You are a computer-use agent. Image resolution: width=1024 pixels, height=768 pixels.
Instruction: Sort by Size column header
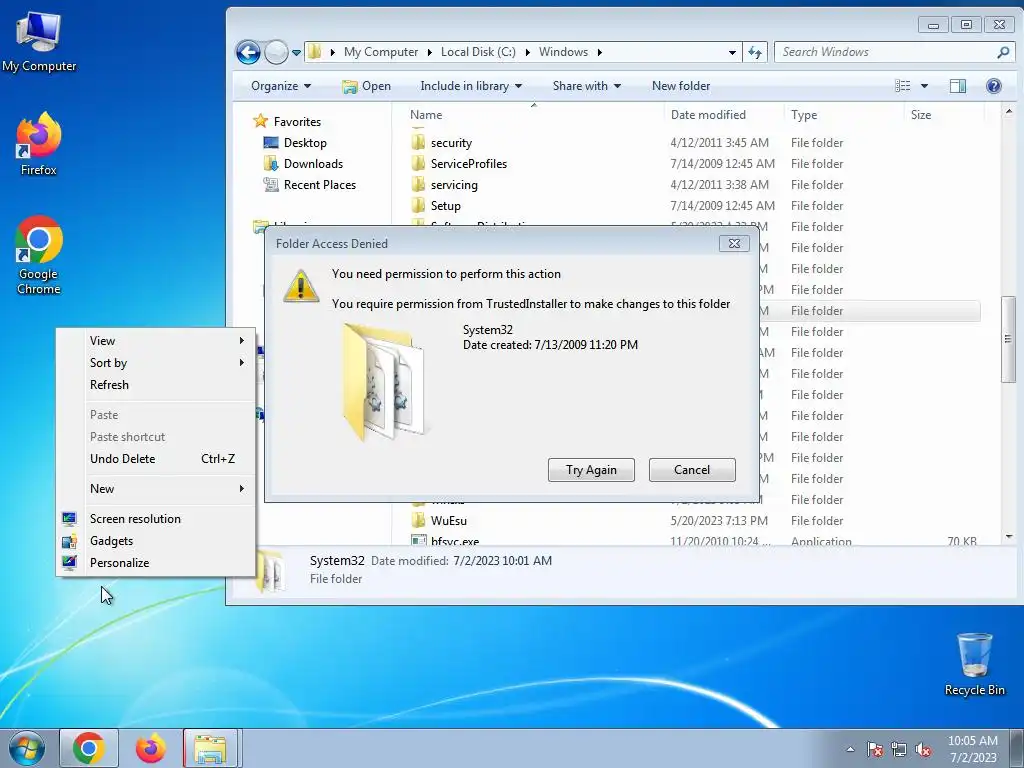944,115
